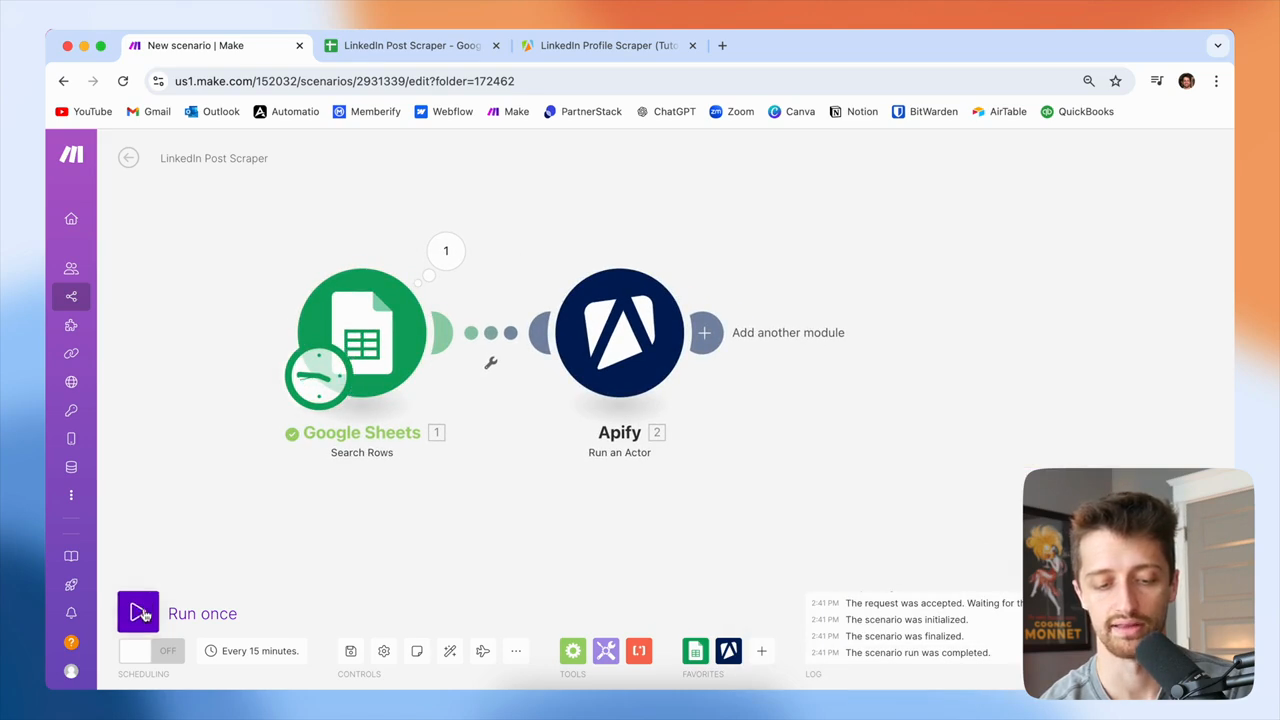Open the book documentation icon in sidebar
This screenshot has height=720, width=1280.
click(71, 556)
